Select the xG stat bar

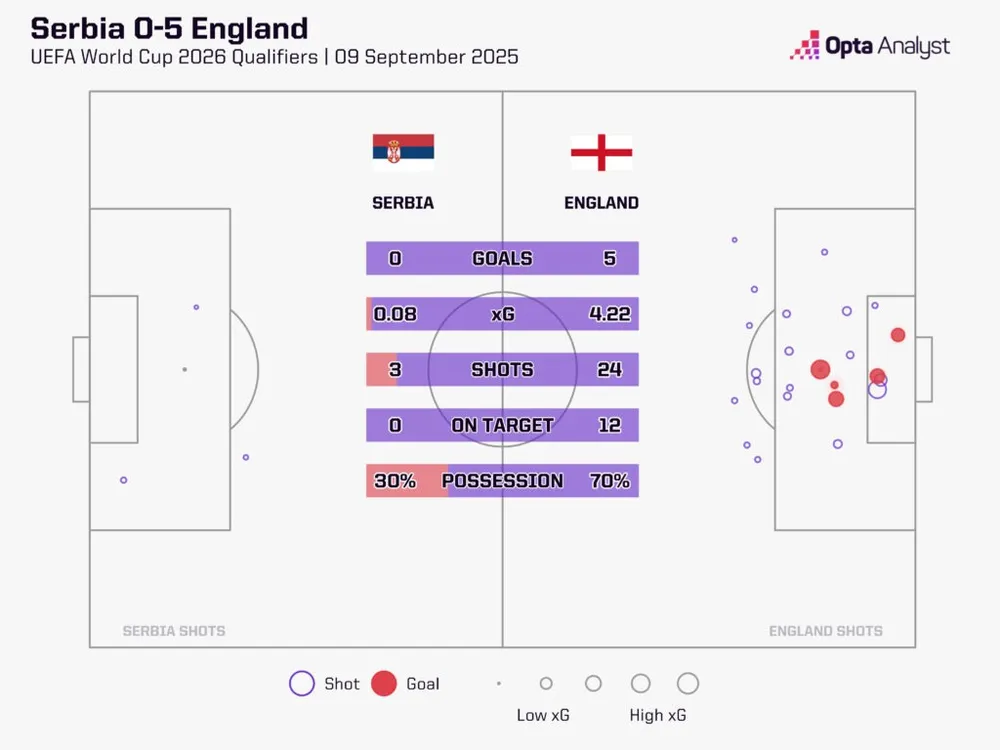(502, 314)
